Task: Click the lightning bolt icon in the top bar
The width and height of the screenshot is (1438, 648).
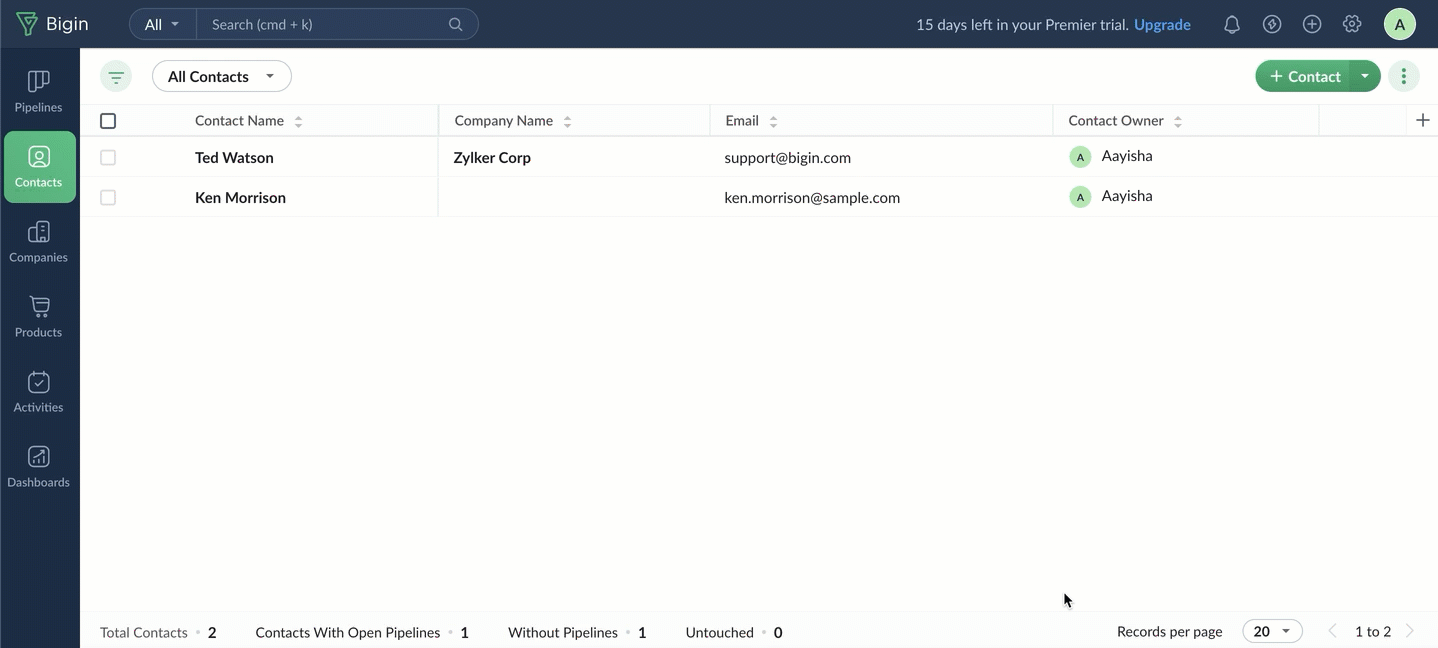Action: pyautogui.click(x=1272, y=24)
